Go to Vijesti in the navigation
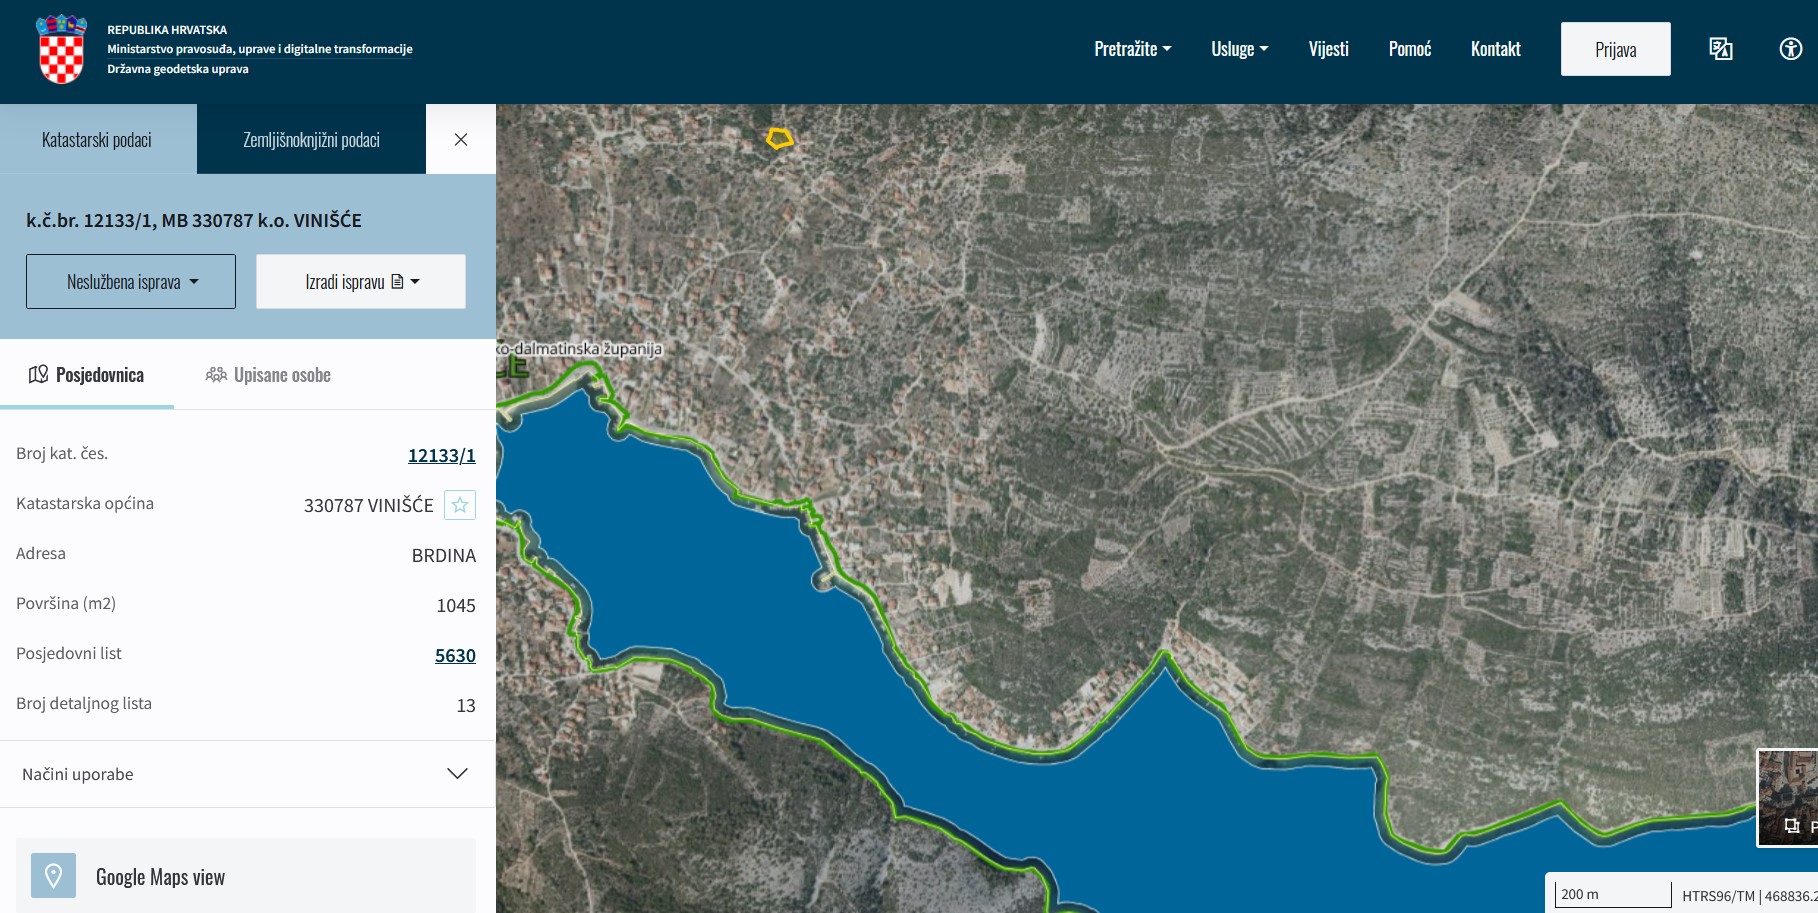The height and width of the screenshot is (913, 1818). [x=1328, y=49]
